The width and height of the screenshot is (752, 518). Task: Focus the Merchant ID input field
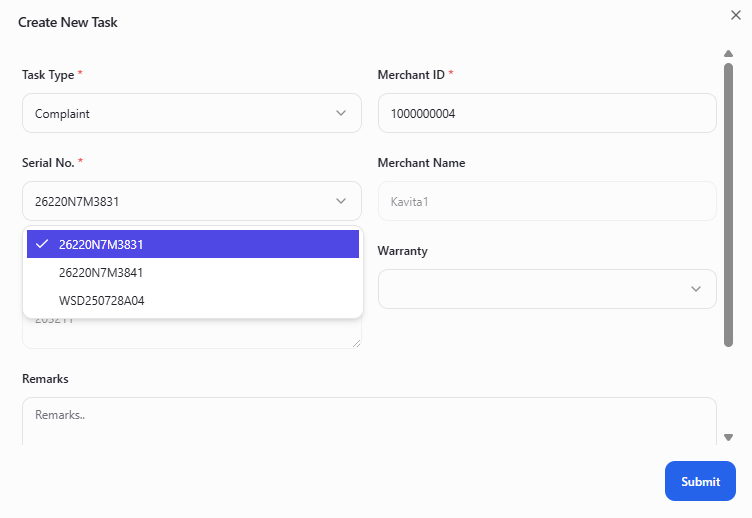pos(546,113)
